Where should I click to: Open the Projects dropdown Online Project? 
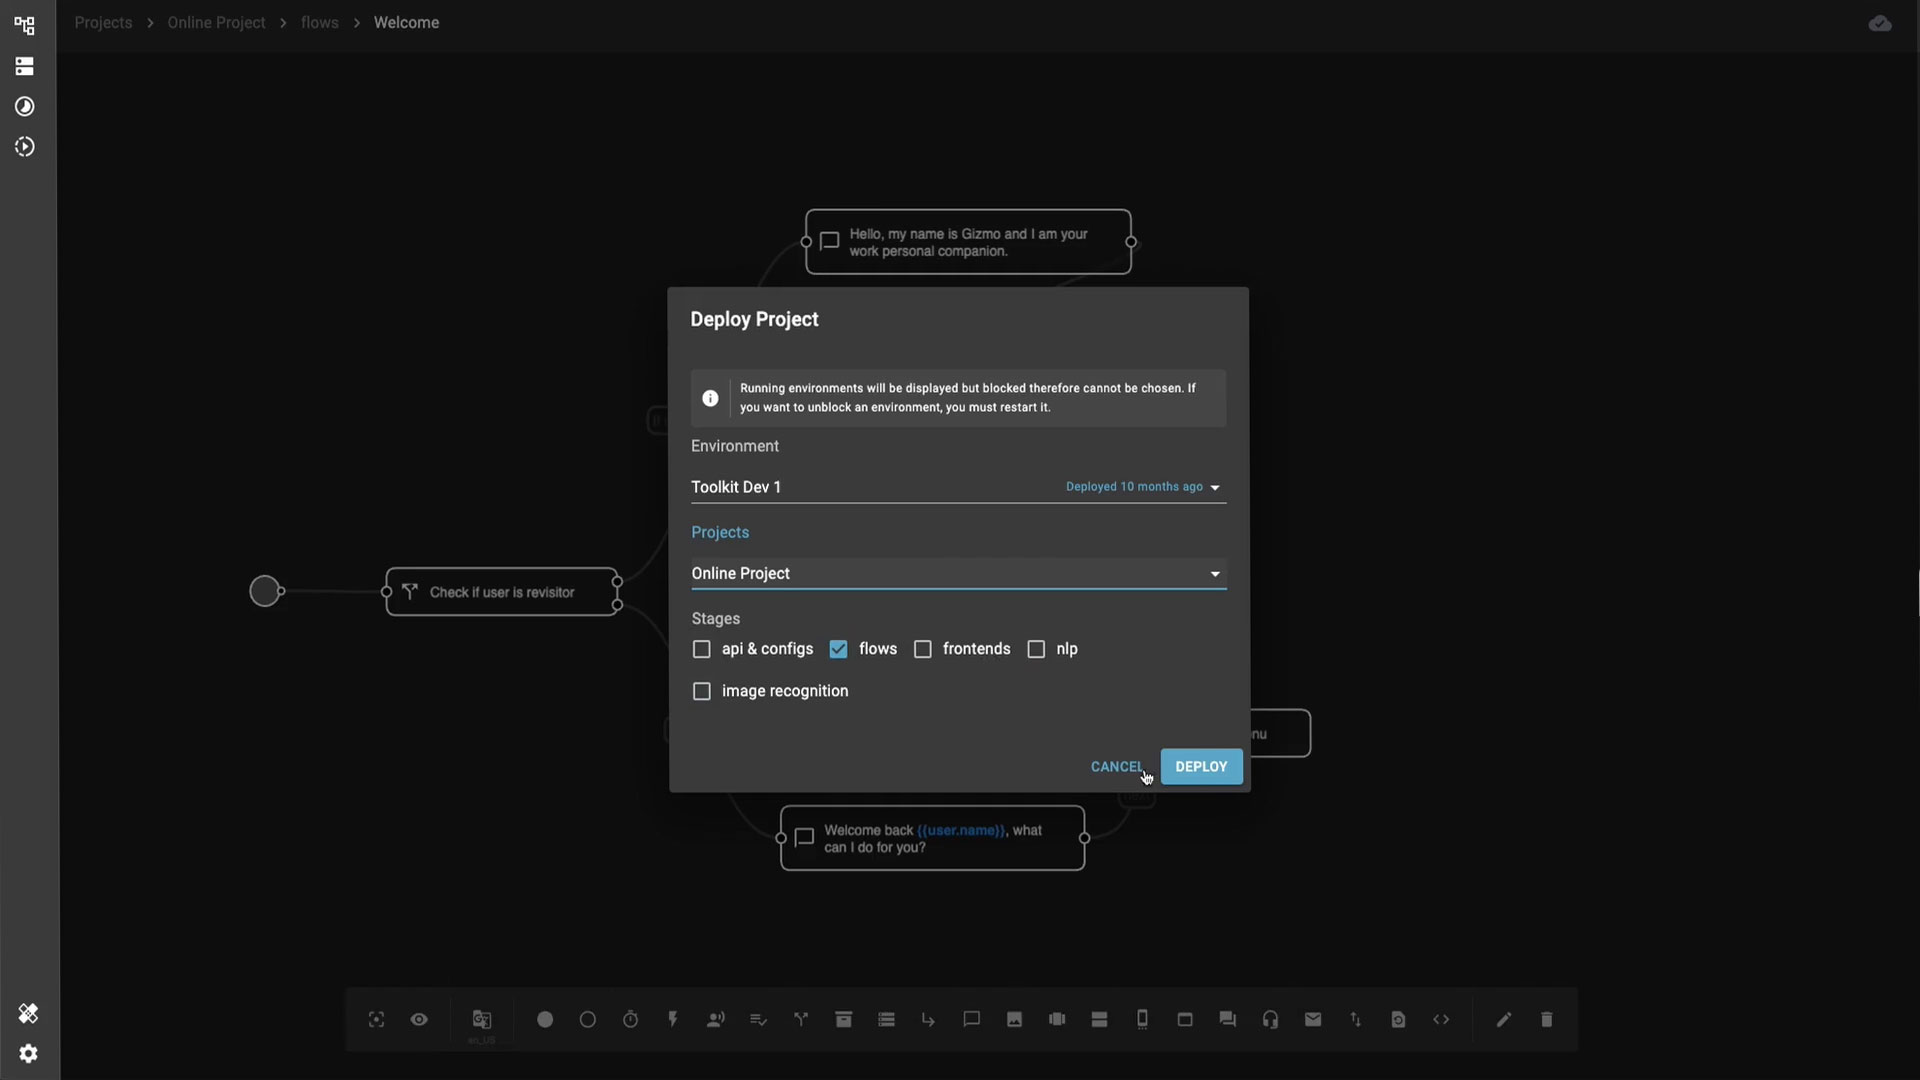(958, 573)
